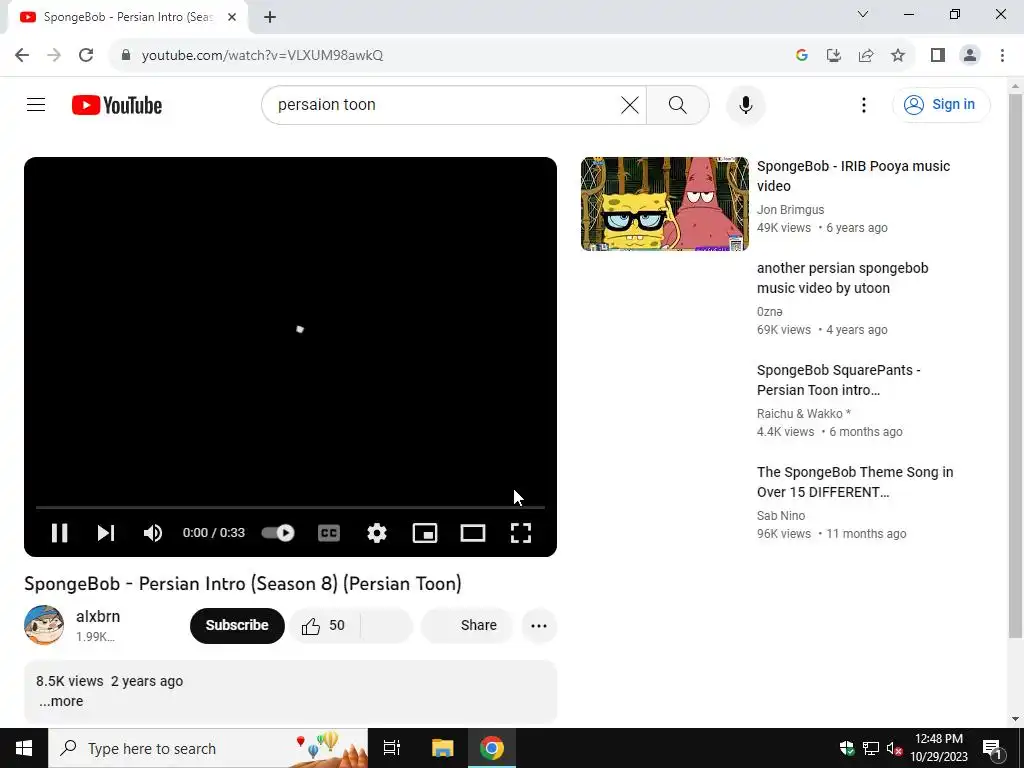Open a new browser tab

pos(270,17)
